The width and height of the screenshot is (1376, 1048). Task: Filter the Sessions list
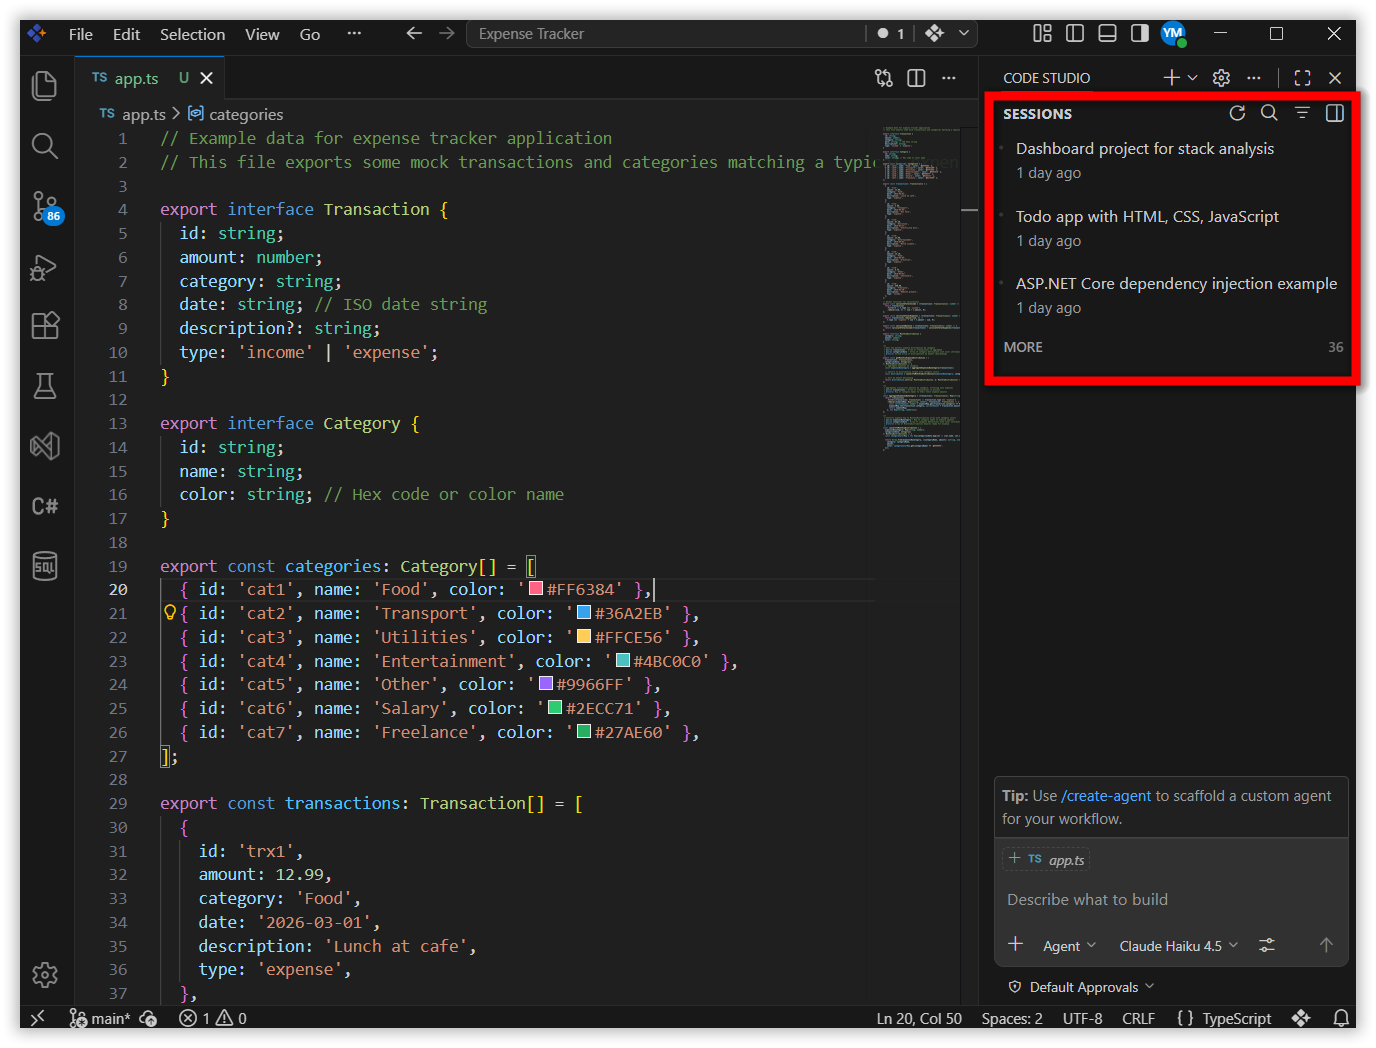[1302, 113]
